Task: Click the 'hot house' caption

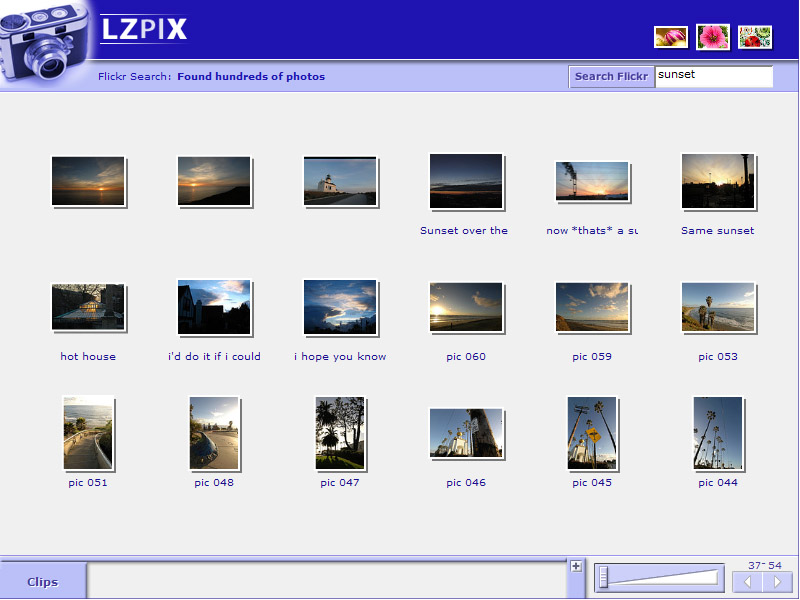Action: click(88, 357)
